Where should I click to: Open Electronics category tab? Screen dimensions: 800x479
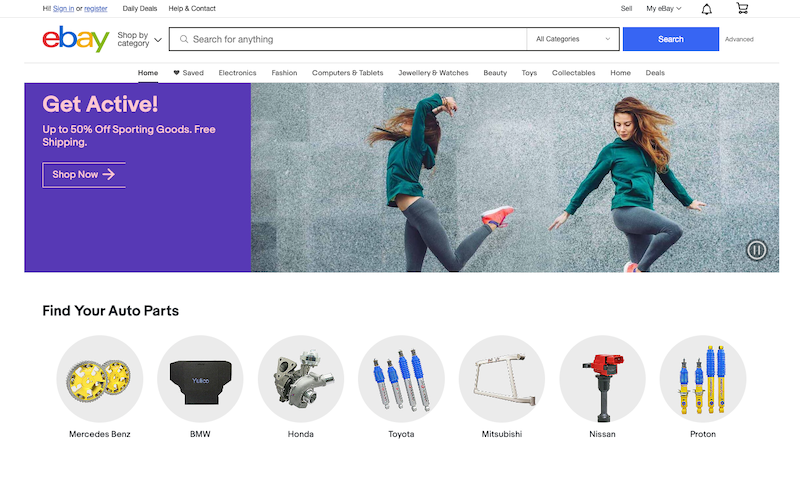(x=237, y=73)
